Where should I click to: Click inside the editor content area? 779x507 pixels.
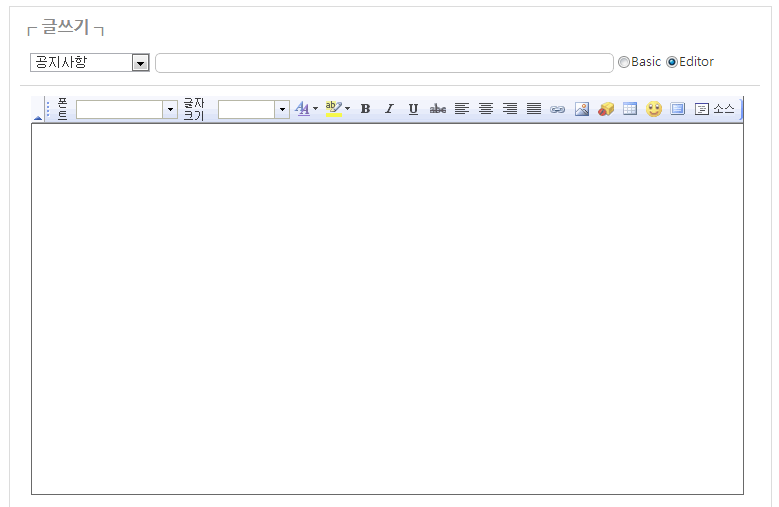click(387, 308)
